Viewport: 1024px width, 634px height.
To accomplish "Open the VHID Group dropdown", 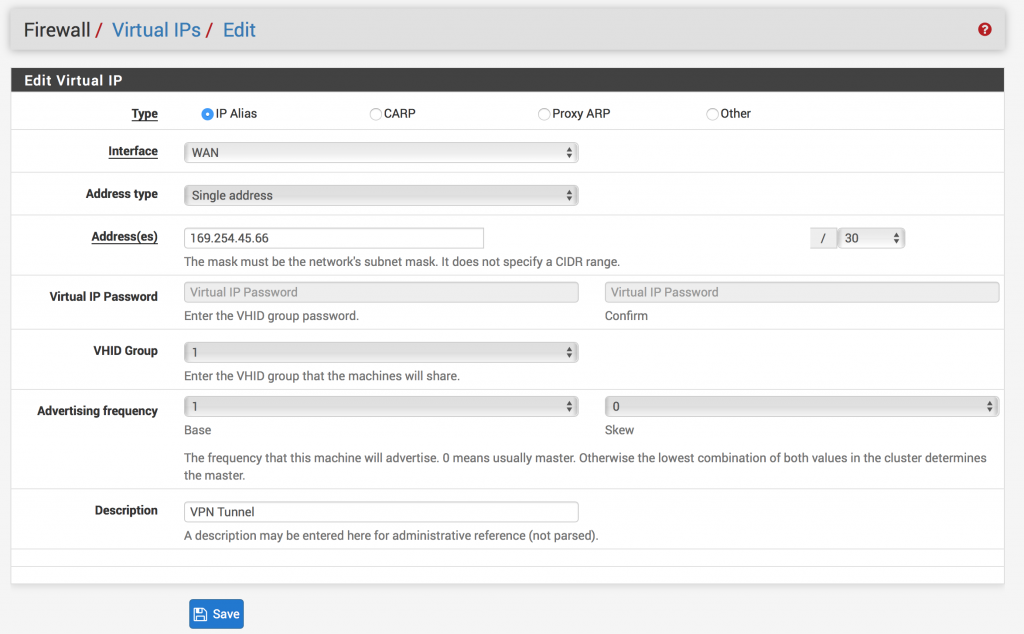I will pyautogui.click(x=381, y=352).
